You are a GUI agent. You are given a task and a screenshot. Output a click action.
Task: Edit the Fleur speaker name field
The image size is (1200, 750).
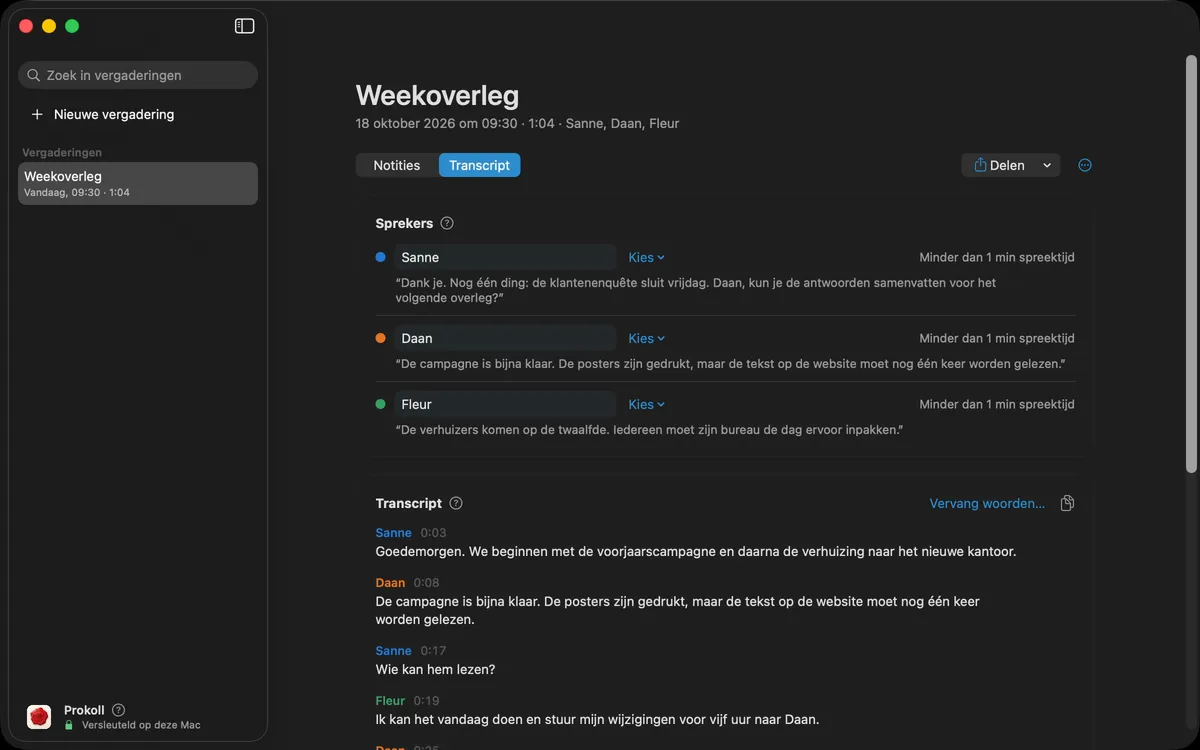point(505,404)
